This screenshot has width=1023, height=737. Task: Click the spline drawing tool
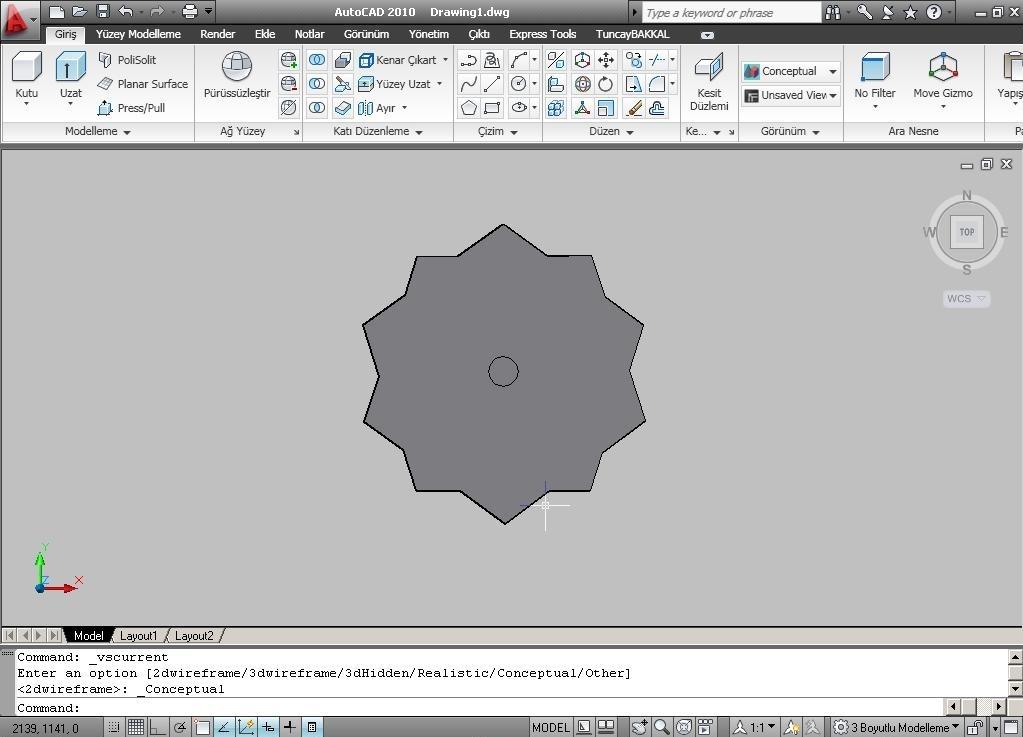[x=468, y=84]
